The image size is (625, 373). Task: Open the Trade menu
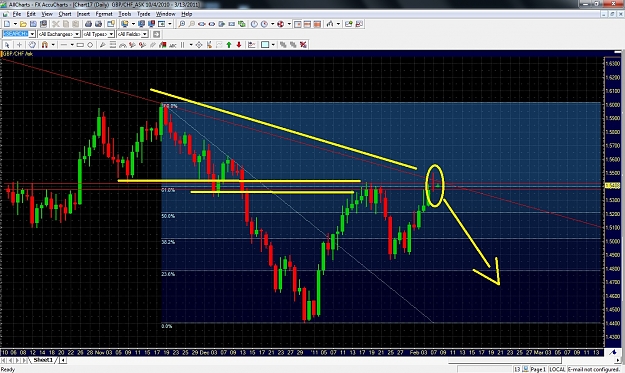(143, 14)
